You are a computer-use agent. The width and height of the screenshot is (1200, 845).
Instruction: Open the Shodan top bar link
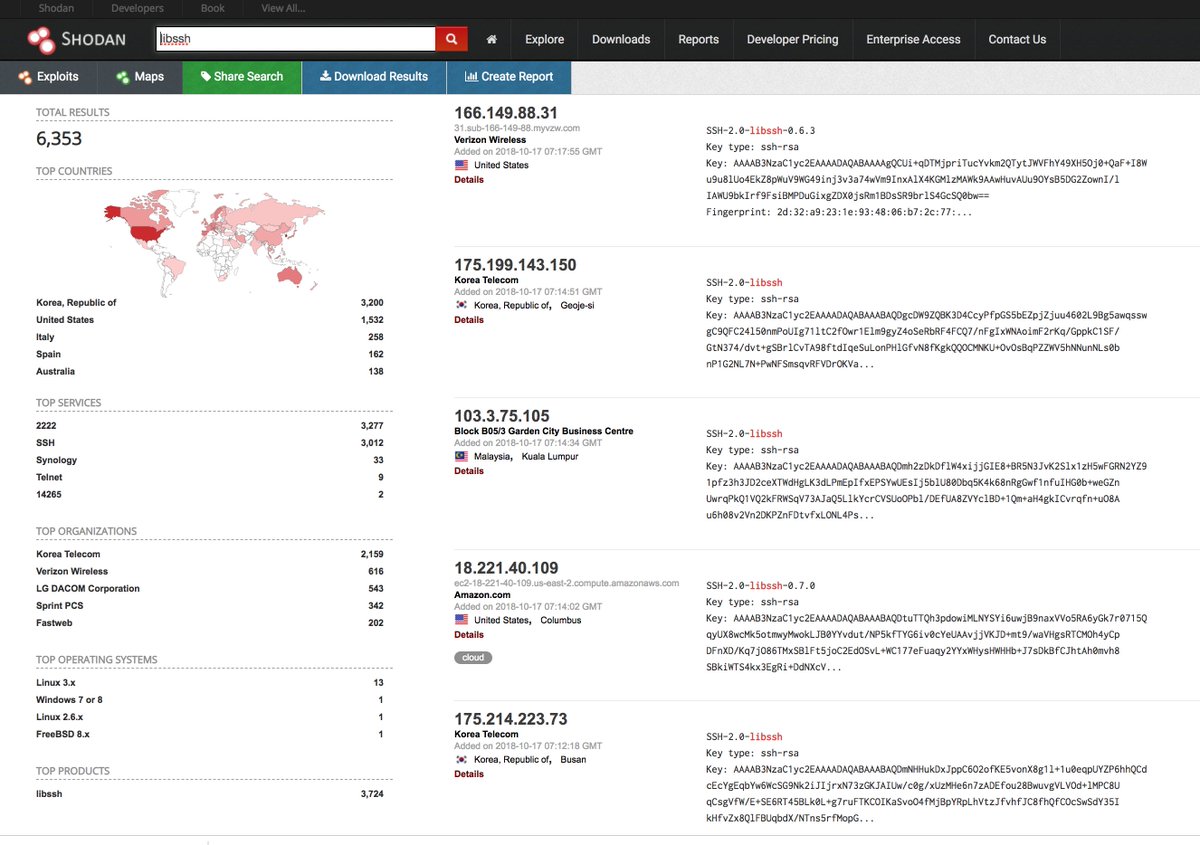click(x=57, y=9)
